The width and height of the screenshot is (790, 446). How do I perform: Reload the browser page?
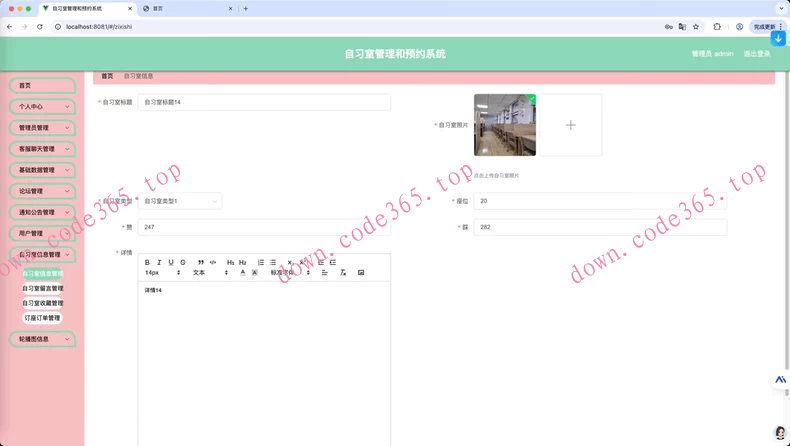point(40,27)
